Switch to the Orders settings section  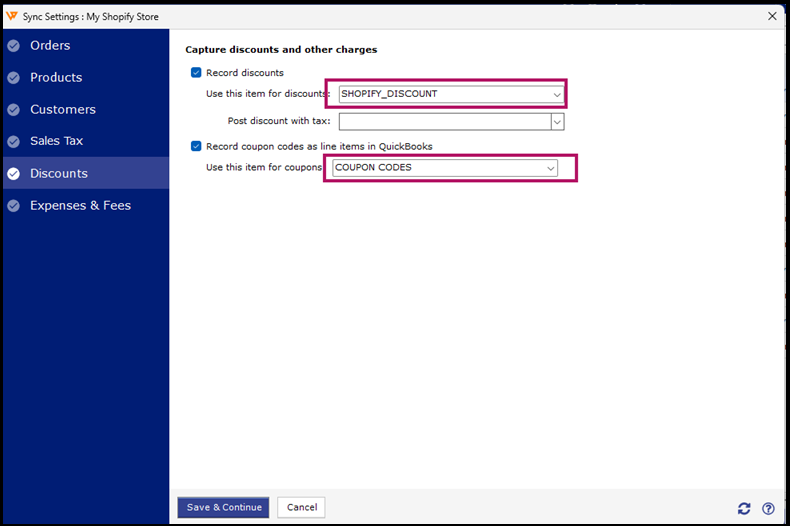50,46
